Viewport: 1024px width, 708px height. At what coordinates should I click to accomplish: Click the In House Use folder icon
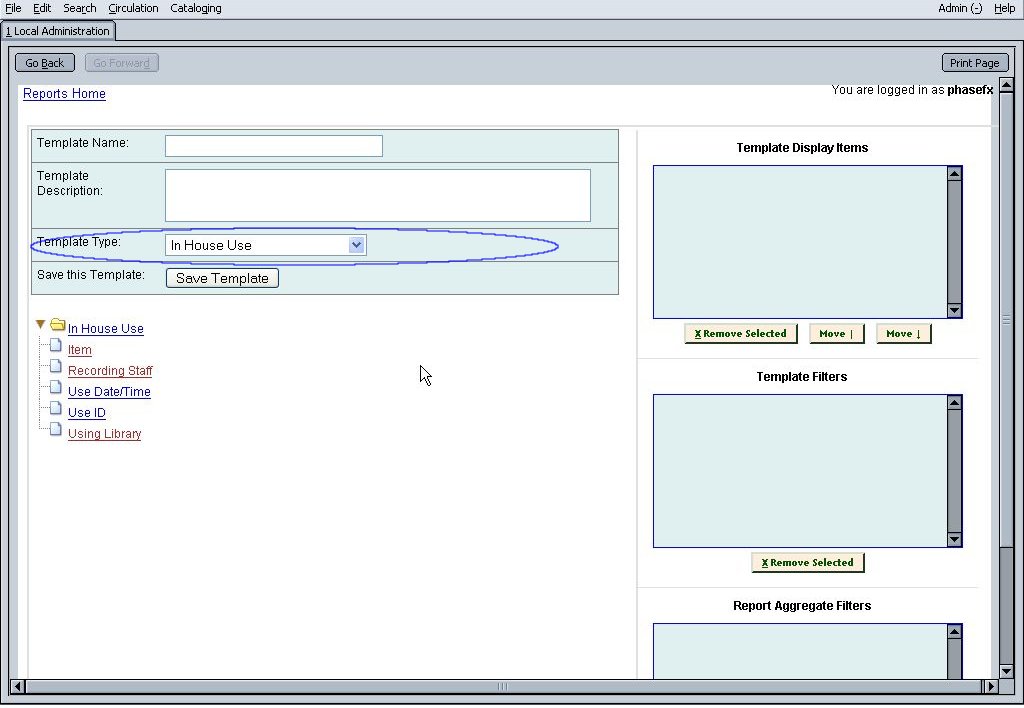[57, 325]
